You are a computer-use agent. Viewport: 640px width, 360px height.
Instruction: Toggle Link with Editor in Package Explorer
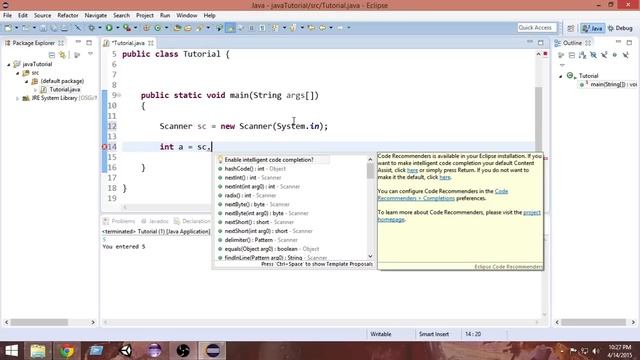point(62,55)
